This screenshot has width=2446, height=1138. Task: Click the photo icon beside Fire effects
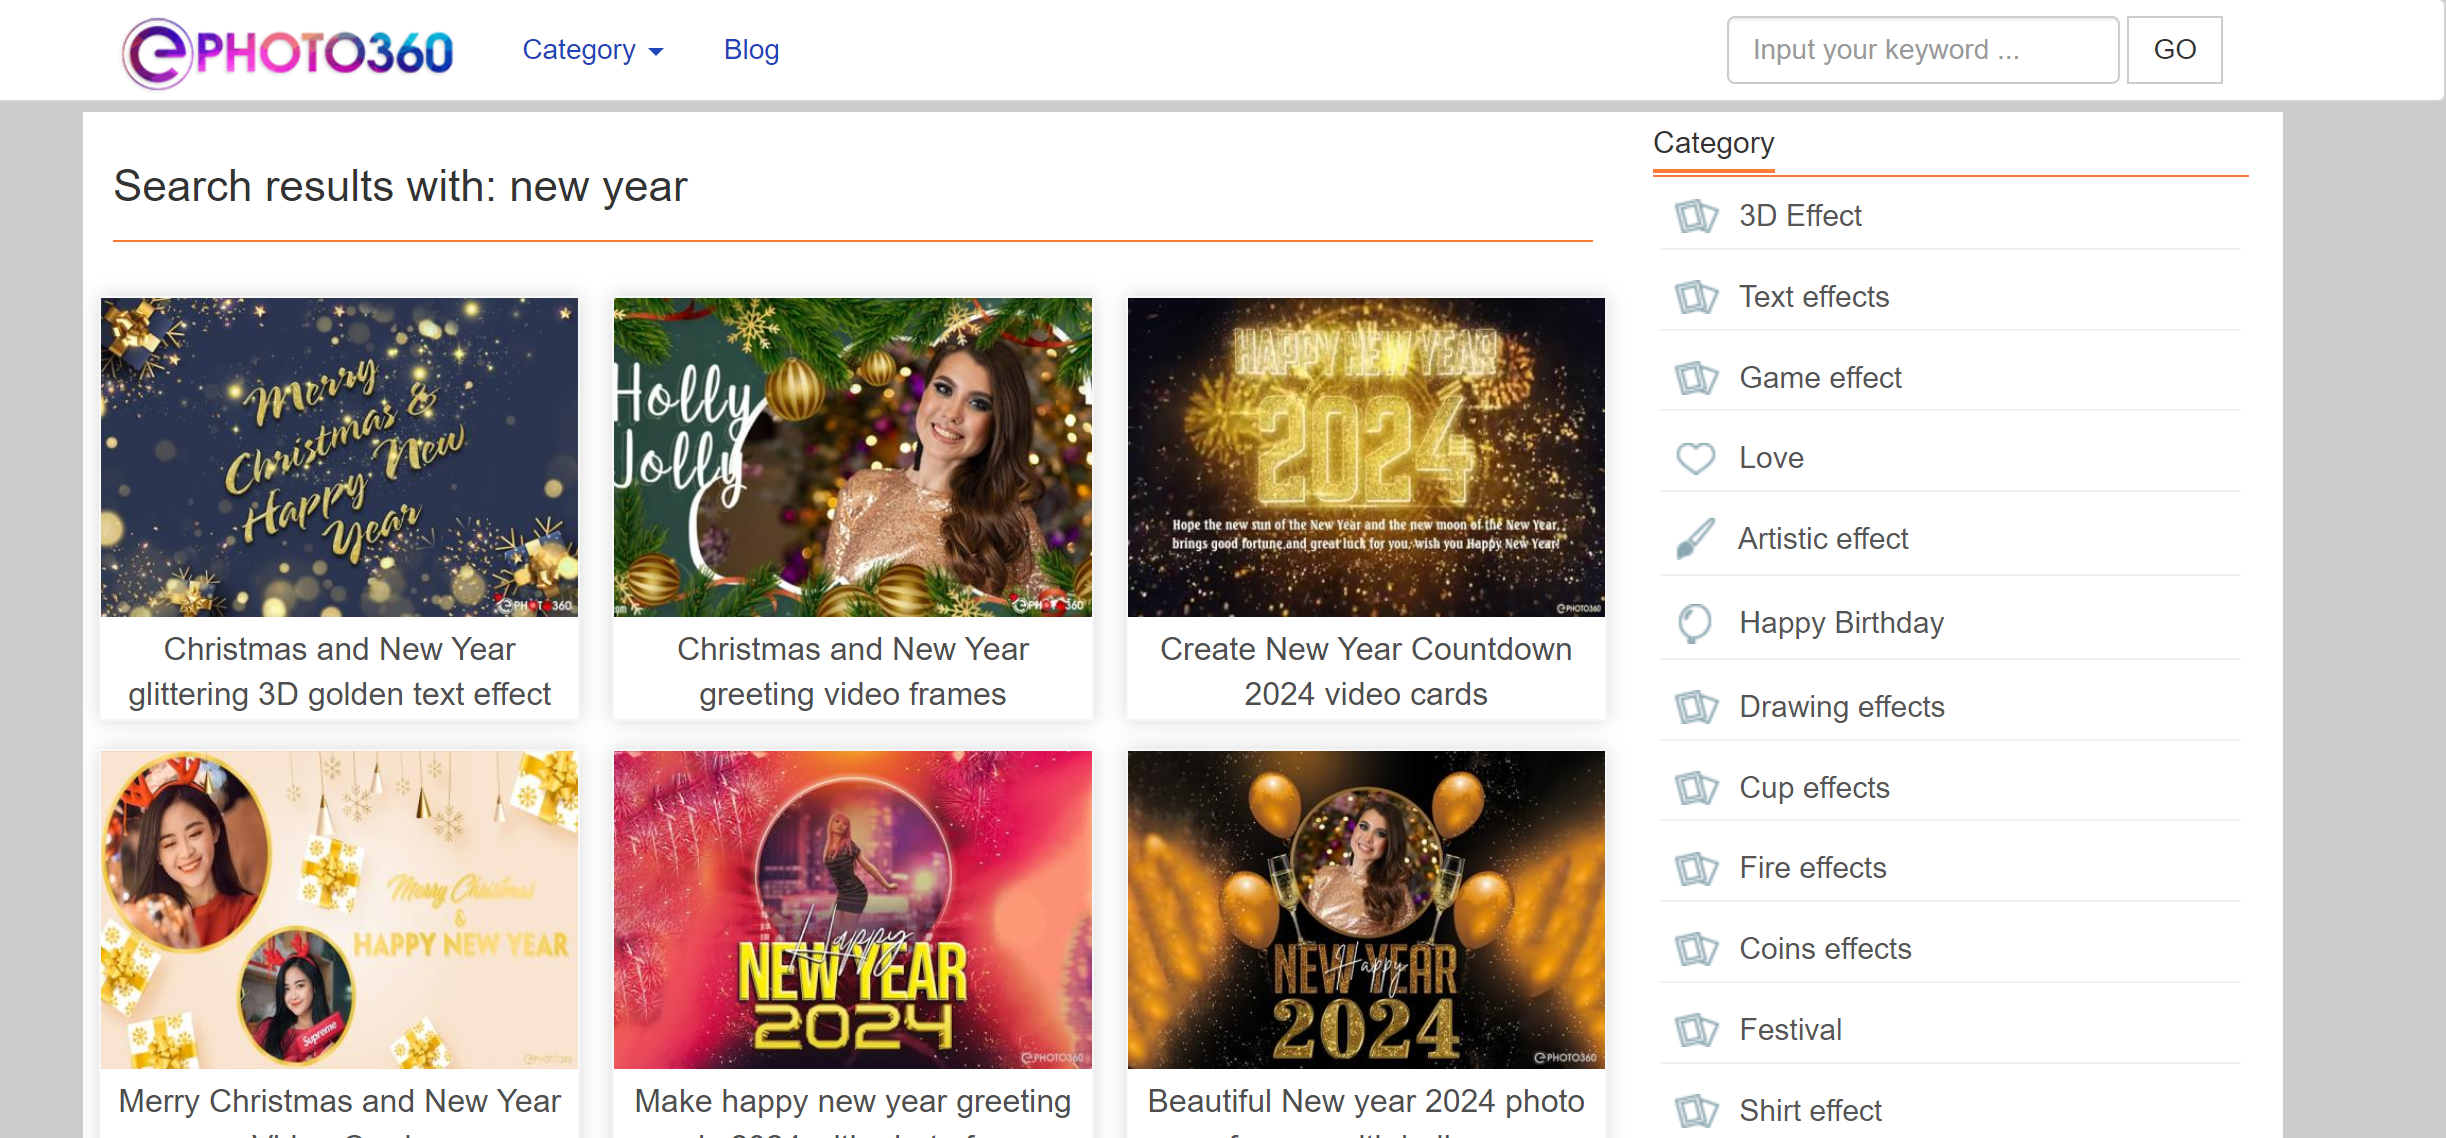(x=1696, y=868)
